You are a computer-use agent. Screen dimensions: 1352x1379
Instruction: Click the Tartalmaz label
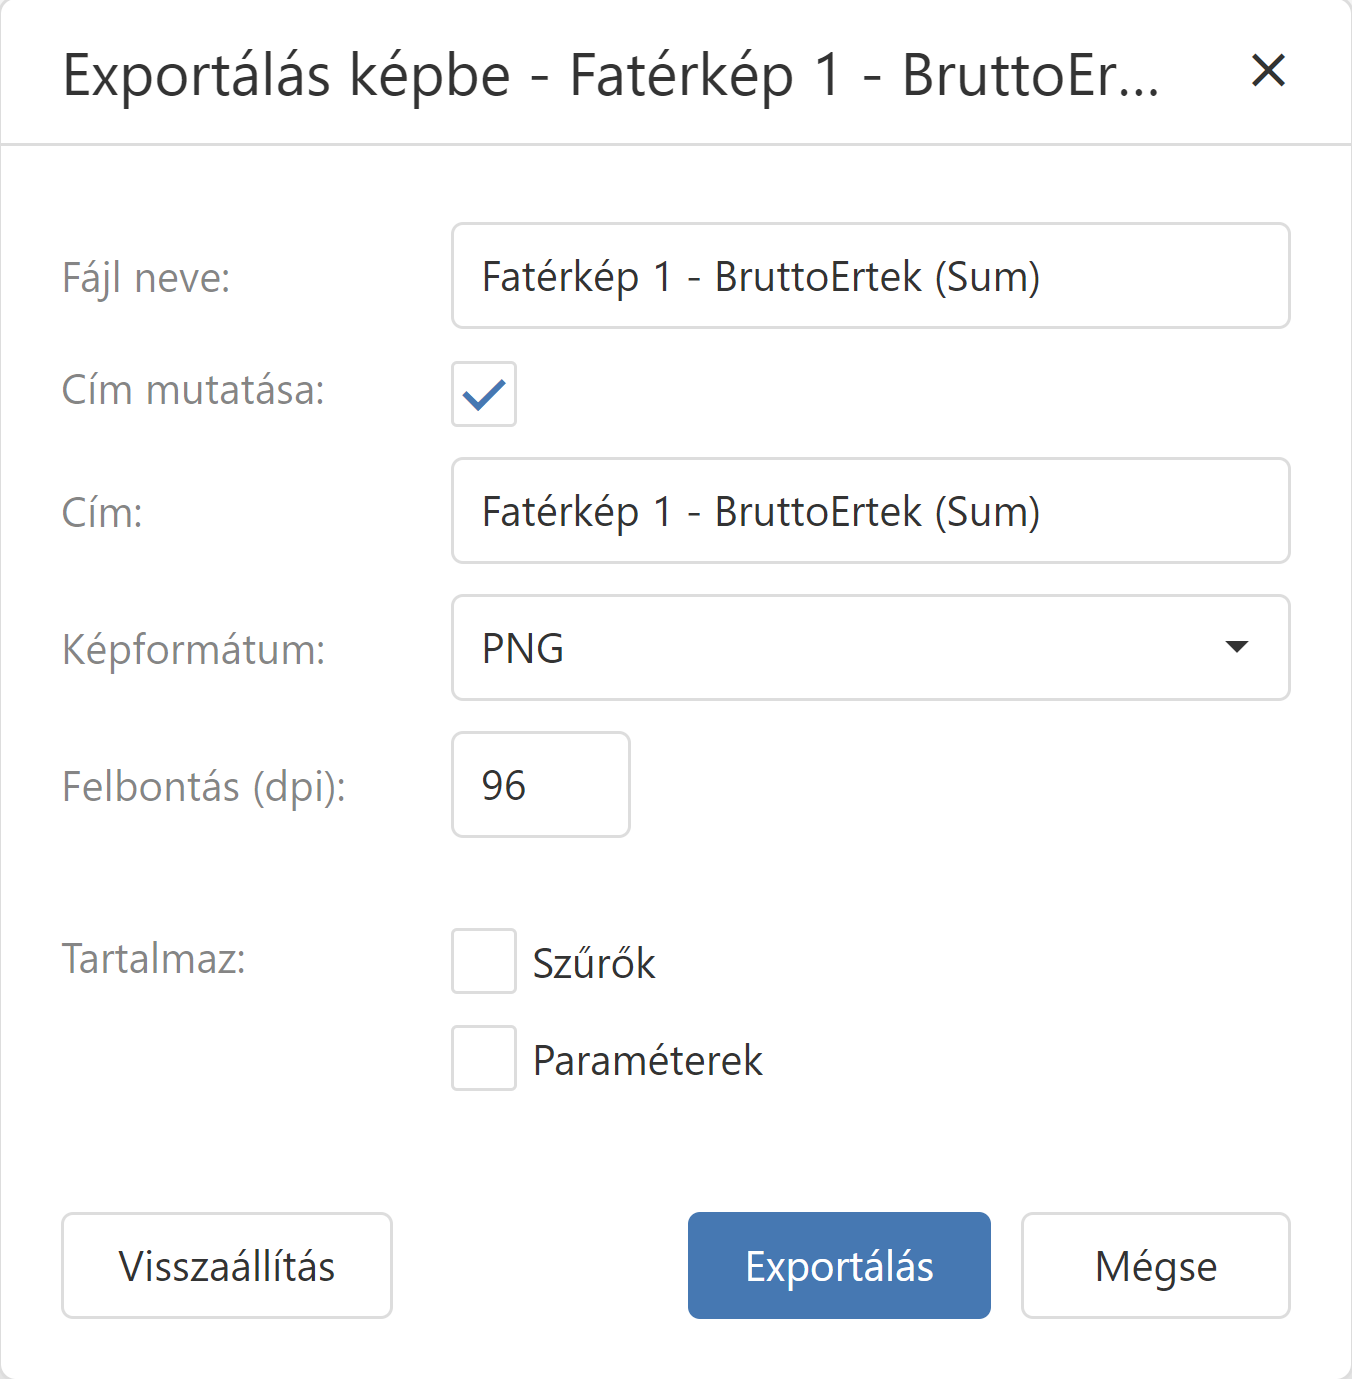[x=154, y=959]
